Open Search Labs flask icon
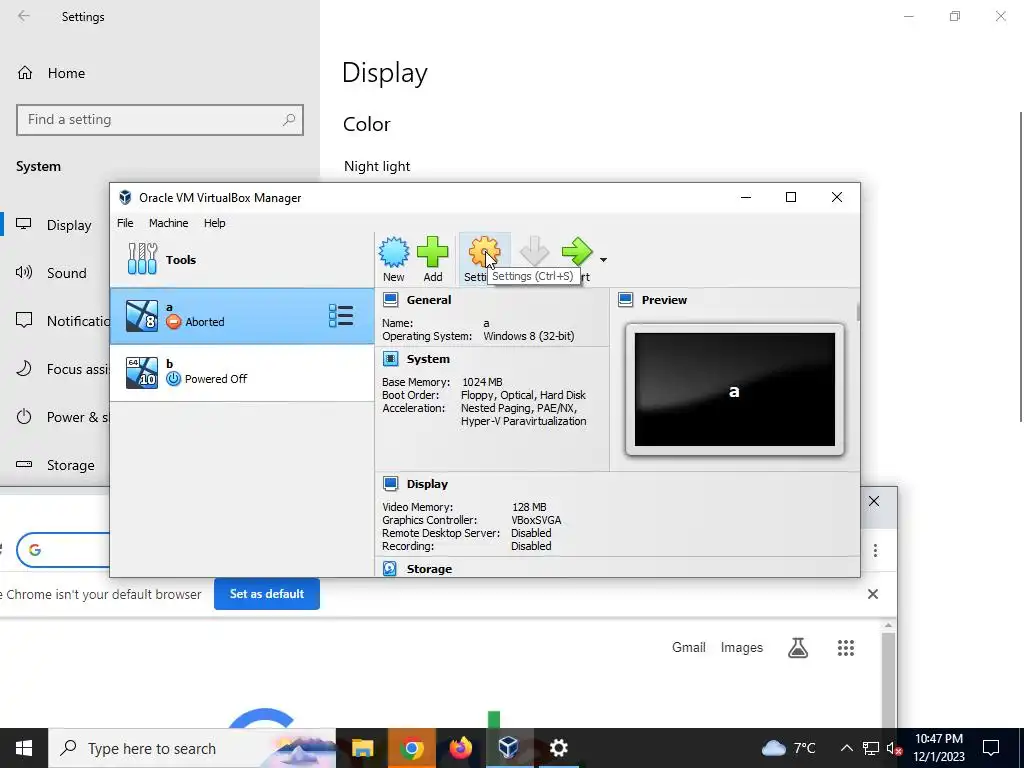Image resolution: width=1024 pixels, height=768 pixels. [798, 648]
